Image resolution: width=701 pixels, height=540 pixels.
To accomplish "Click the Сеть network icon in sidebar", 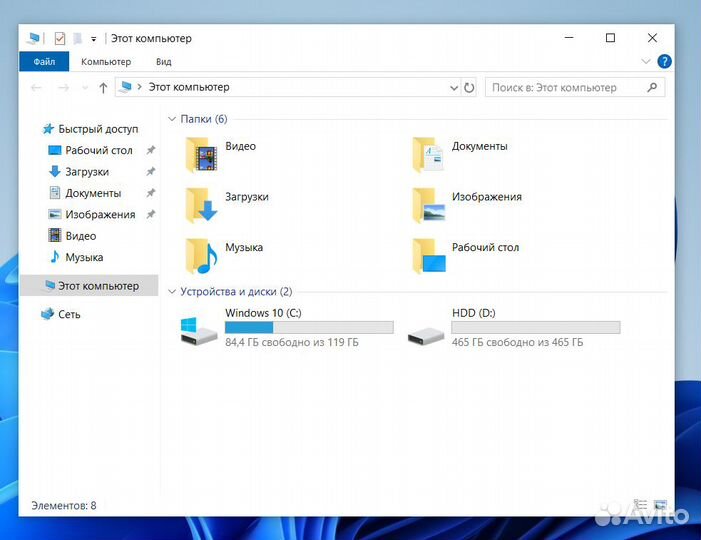I will coord(47,314).
